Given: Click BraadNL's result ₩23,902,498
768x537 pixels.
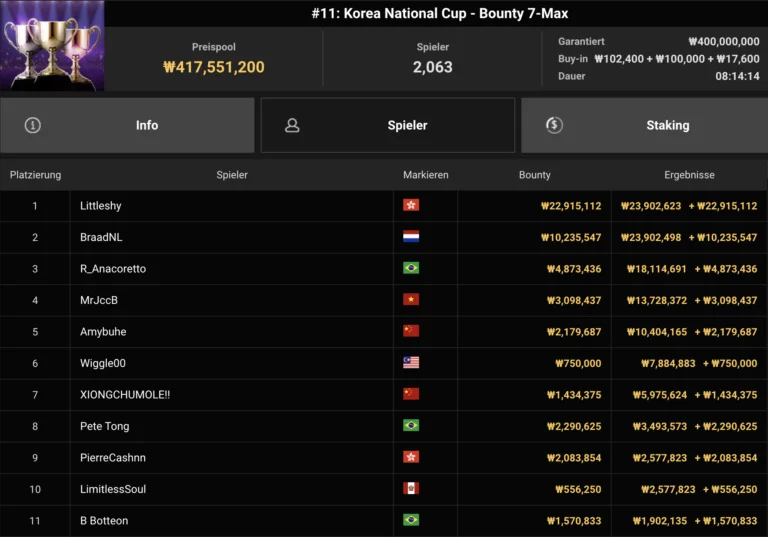Looking at the screenshot, I should tap(651, 237).
